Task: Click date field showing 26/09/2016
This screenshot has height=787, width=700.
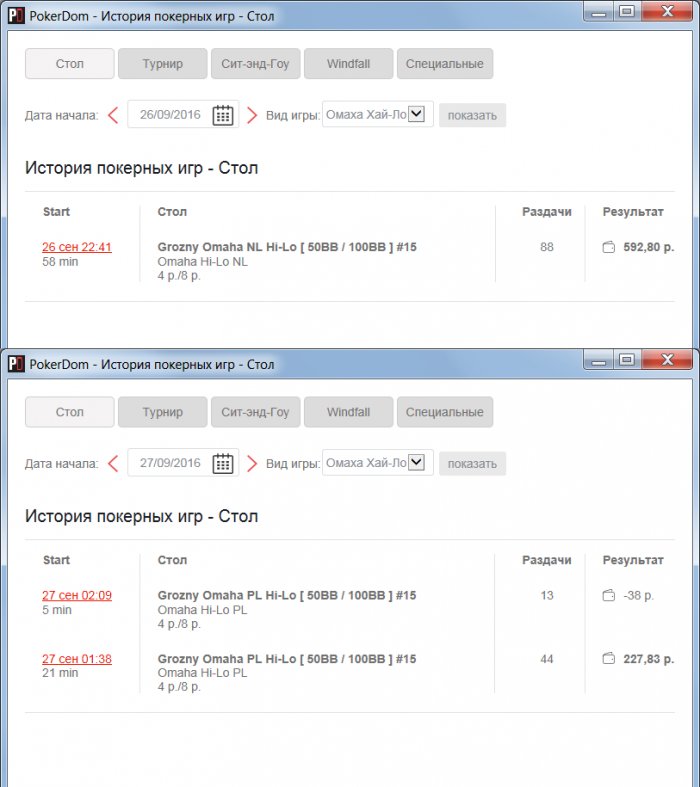Action: click(183, 114)
